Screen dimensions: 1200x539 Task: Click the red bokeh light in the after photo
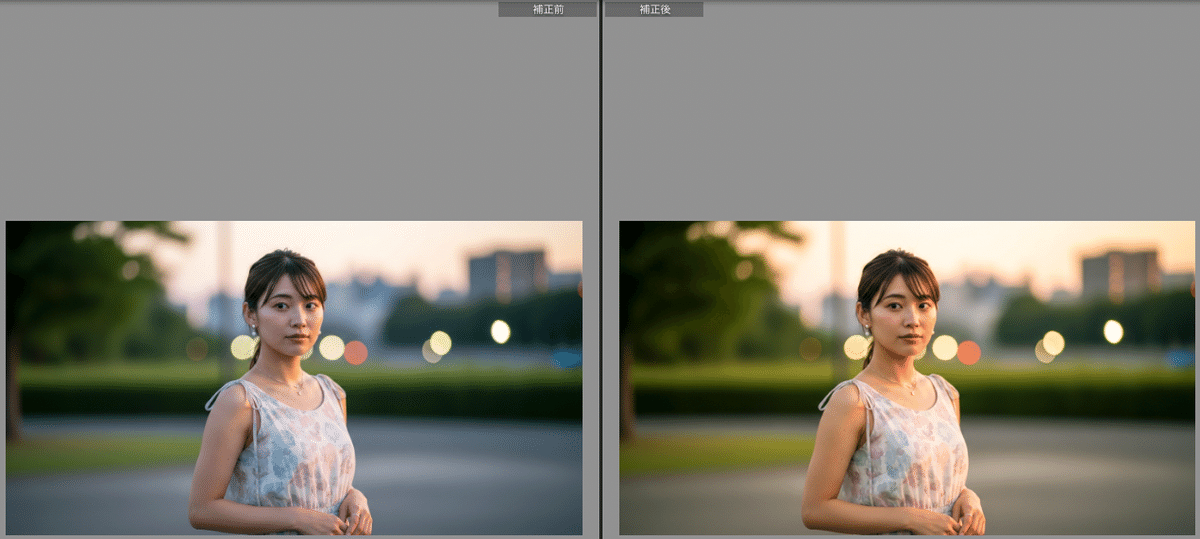click(968, 352)
